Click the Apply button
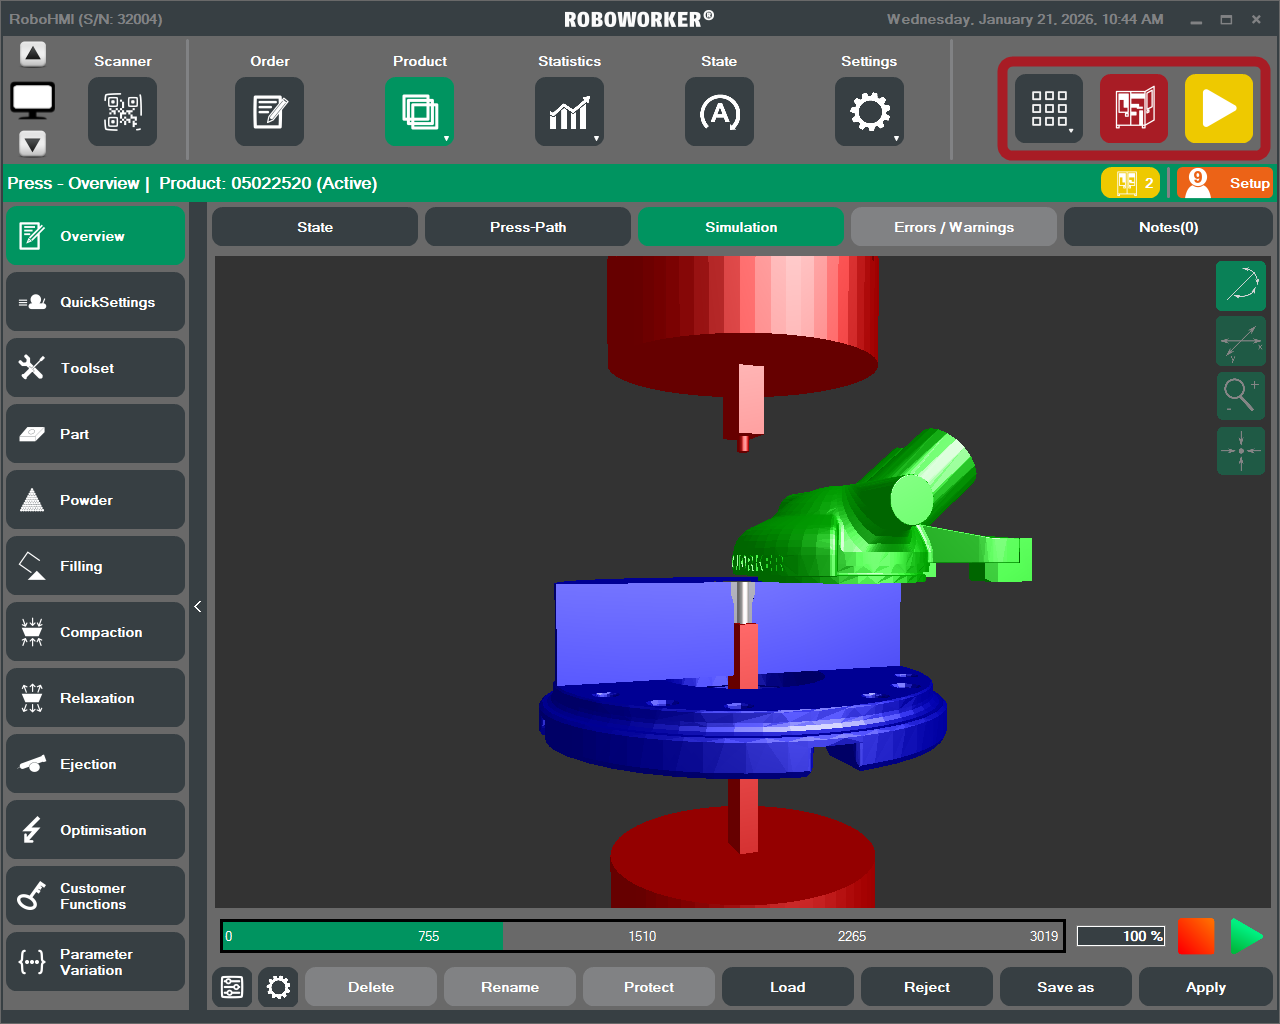The height and width of the screenshot is (1024, 1280). point(1206,987)
